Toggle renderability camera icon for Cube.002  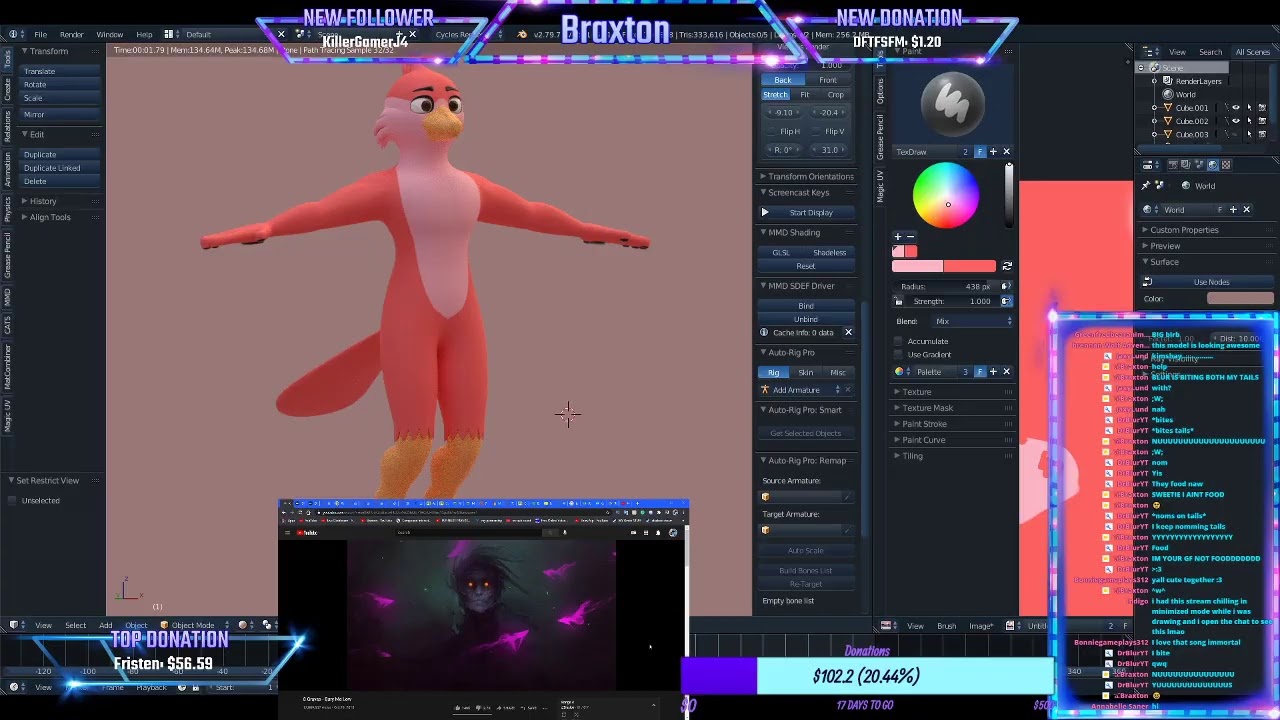1262,121
